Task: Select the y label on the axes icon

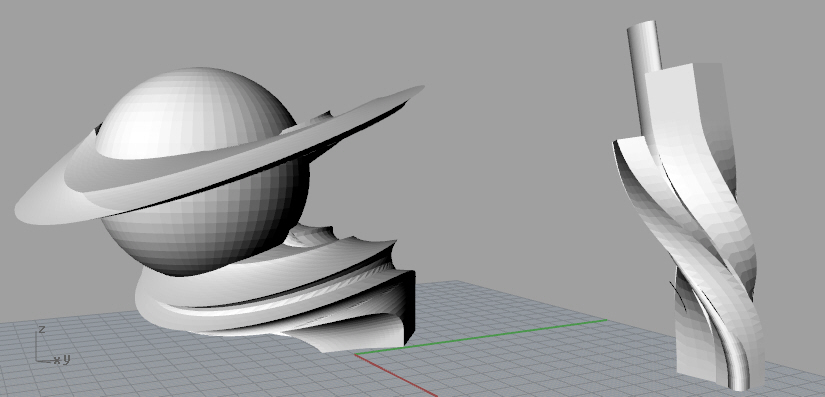Action: click(x=67, y=359)
